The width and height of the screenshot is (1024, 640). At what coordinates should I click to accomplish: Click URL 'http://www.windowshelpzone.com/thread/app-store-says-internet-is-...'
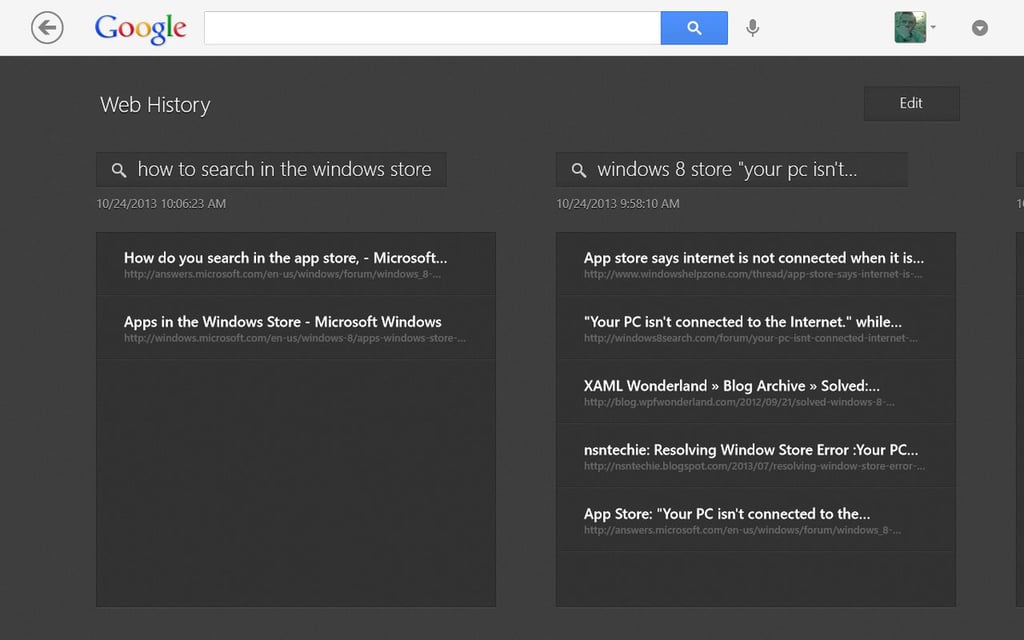(753, 274)
